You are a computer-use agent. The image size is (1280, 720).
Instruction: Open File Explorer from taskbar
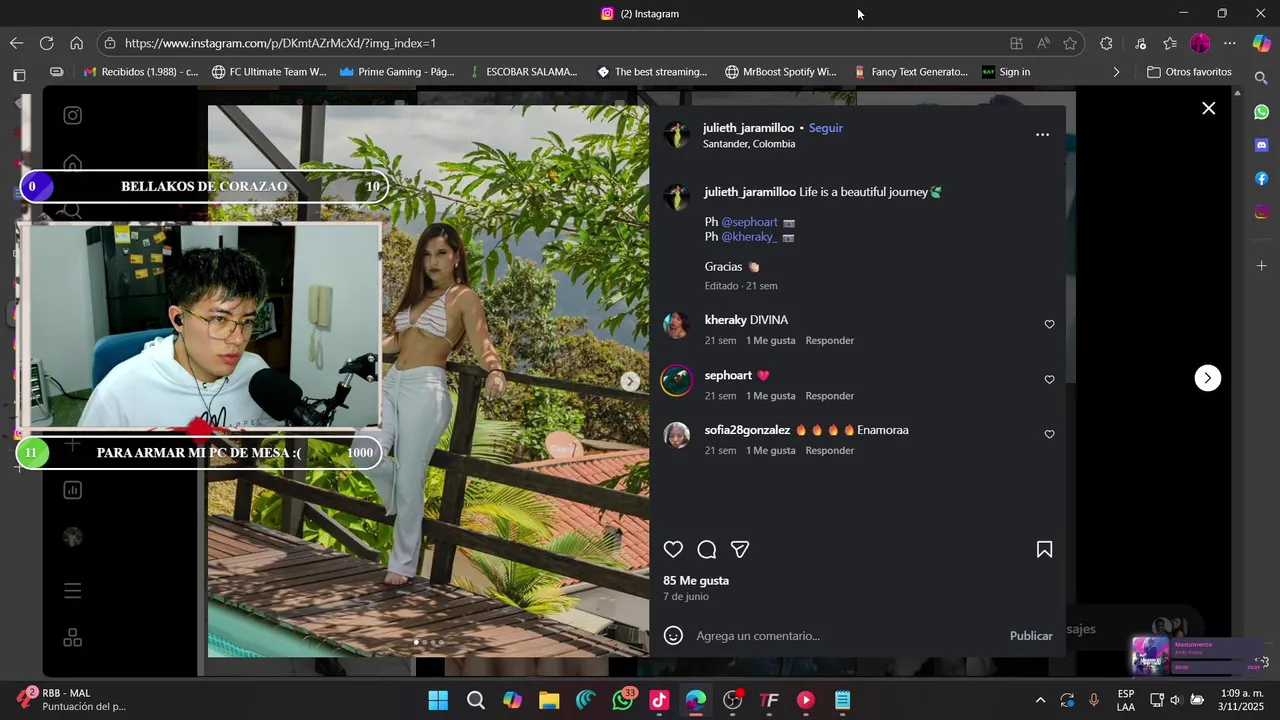point(549,700)
